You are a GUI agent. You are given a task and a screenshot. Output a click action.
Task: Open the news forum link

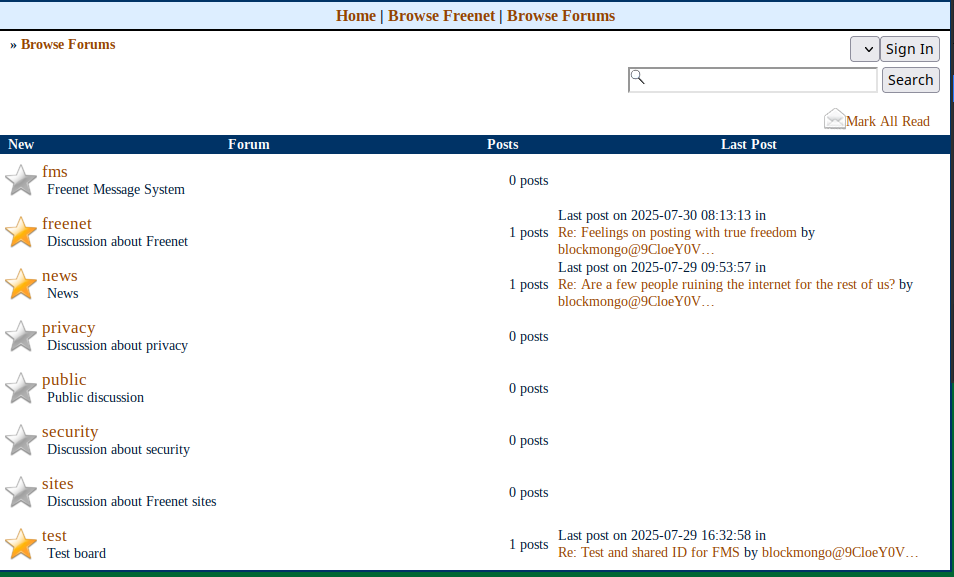coord(60,276)
